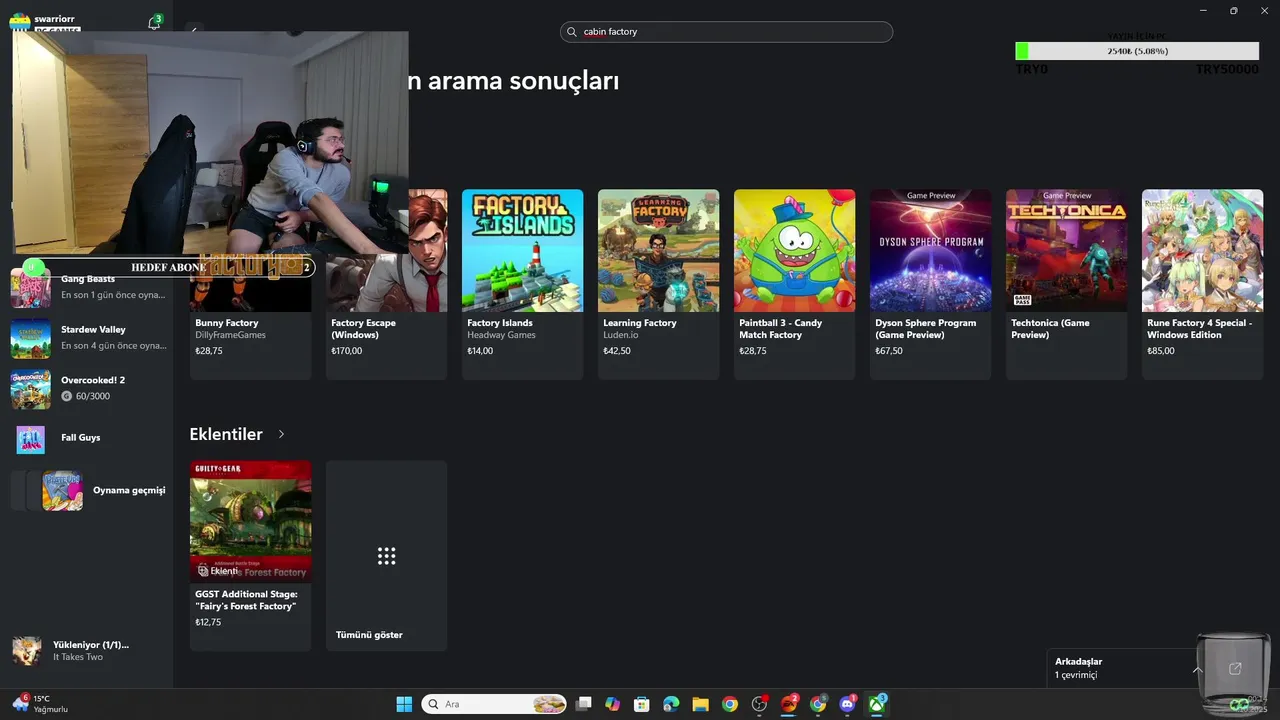Click the ₺170,00 Factory Escape price

coord(347,351)
